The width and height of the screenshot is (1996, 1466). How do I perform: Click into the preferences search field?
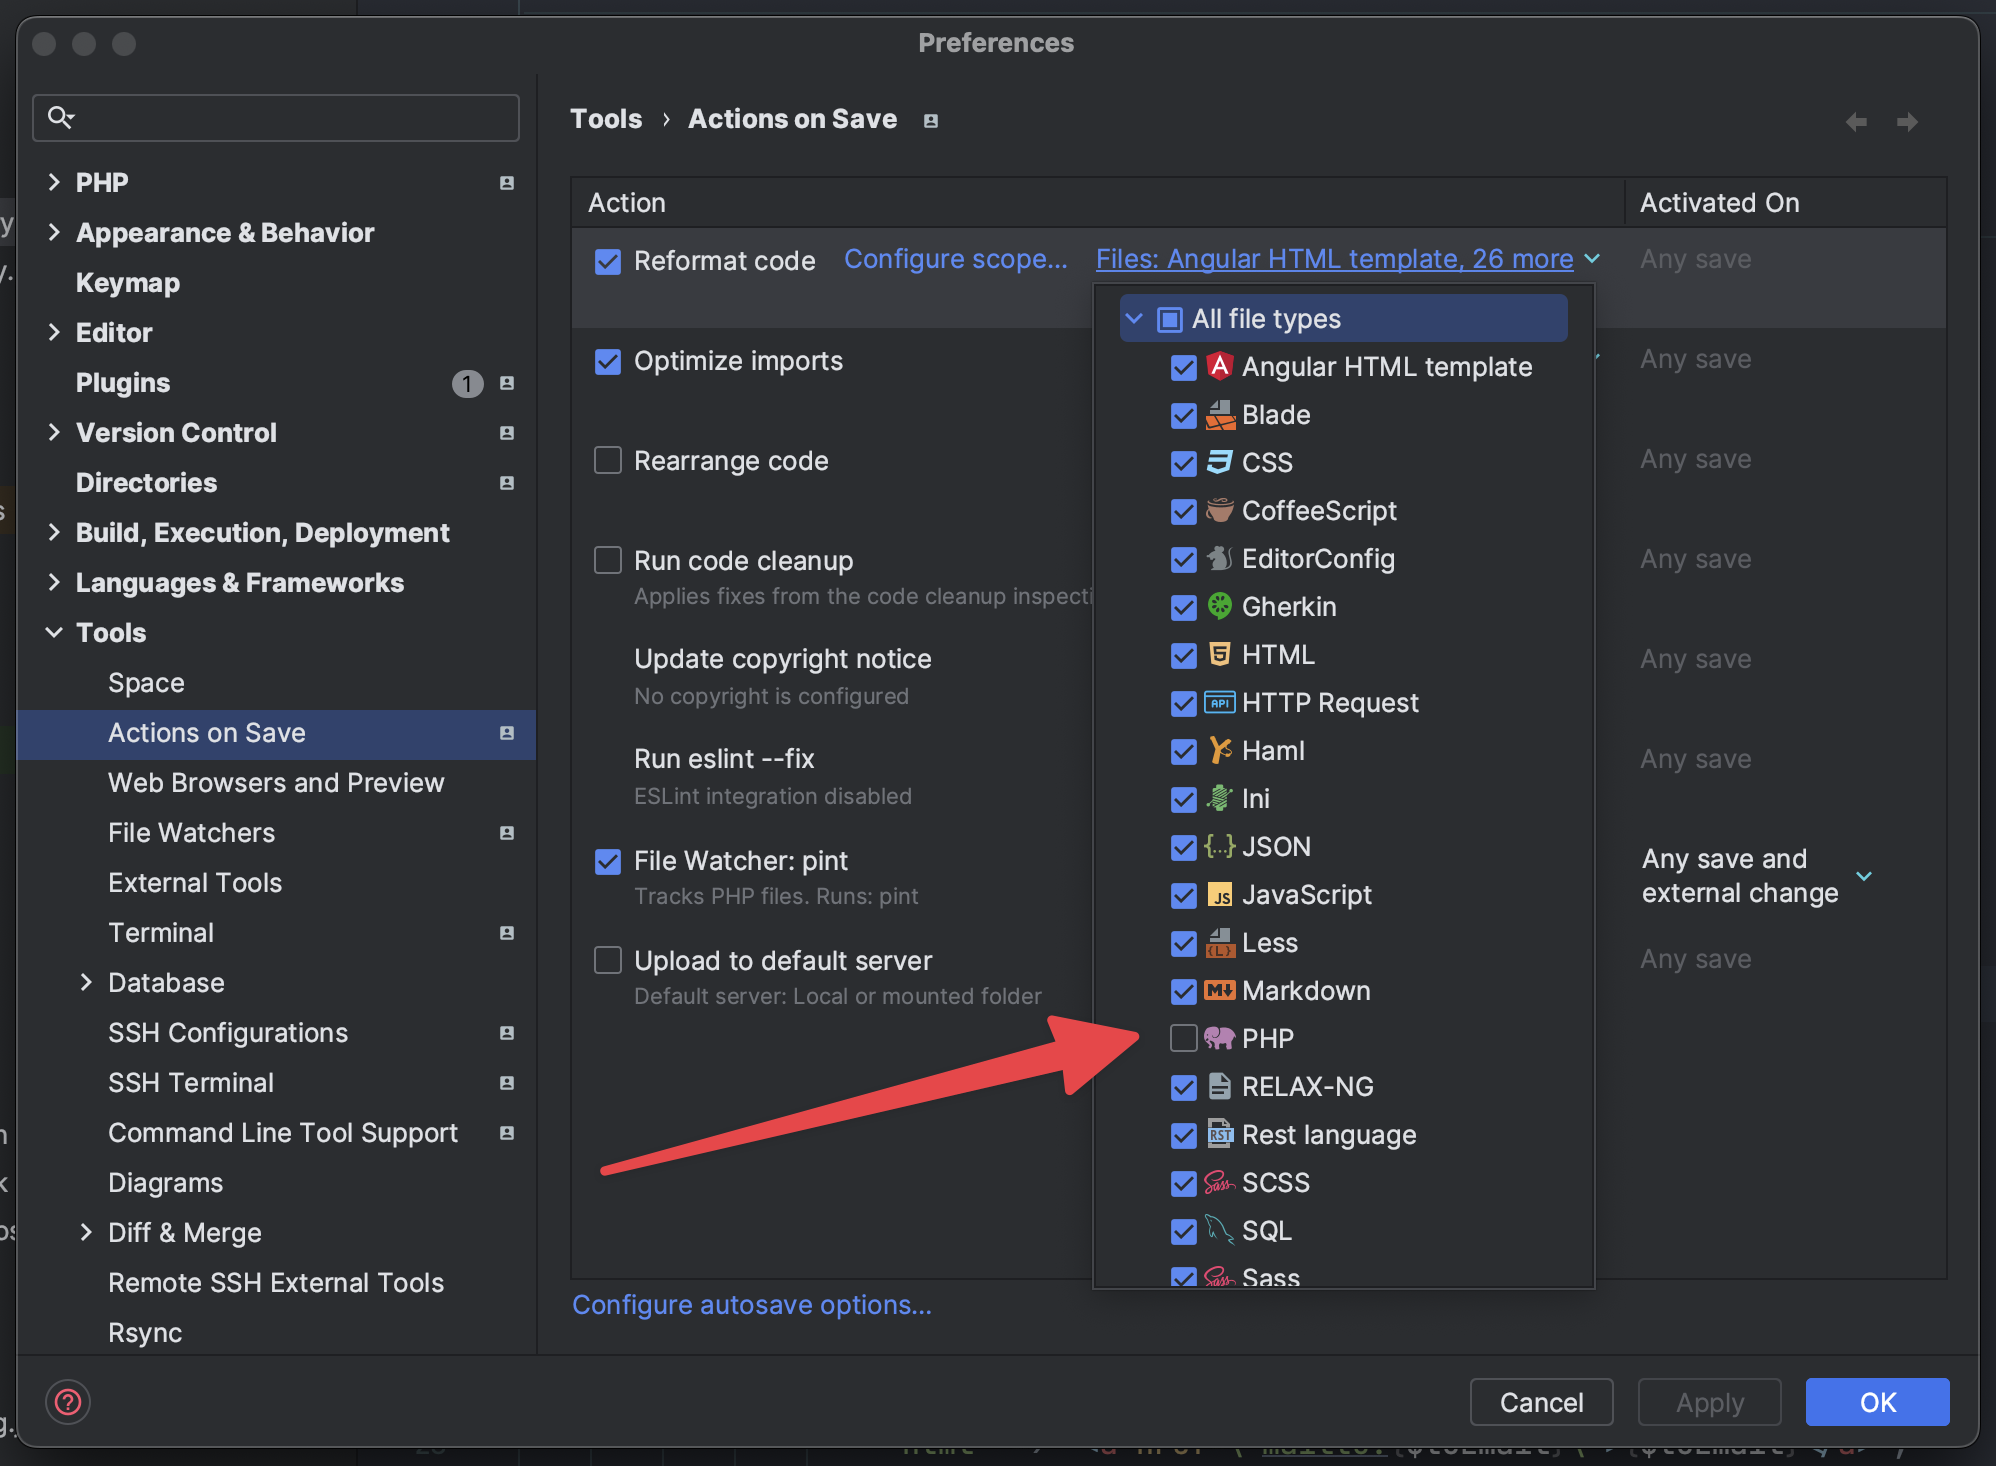[290, 118]
